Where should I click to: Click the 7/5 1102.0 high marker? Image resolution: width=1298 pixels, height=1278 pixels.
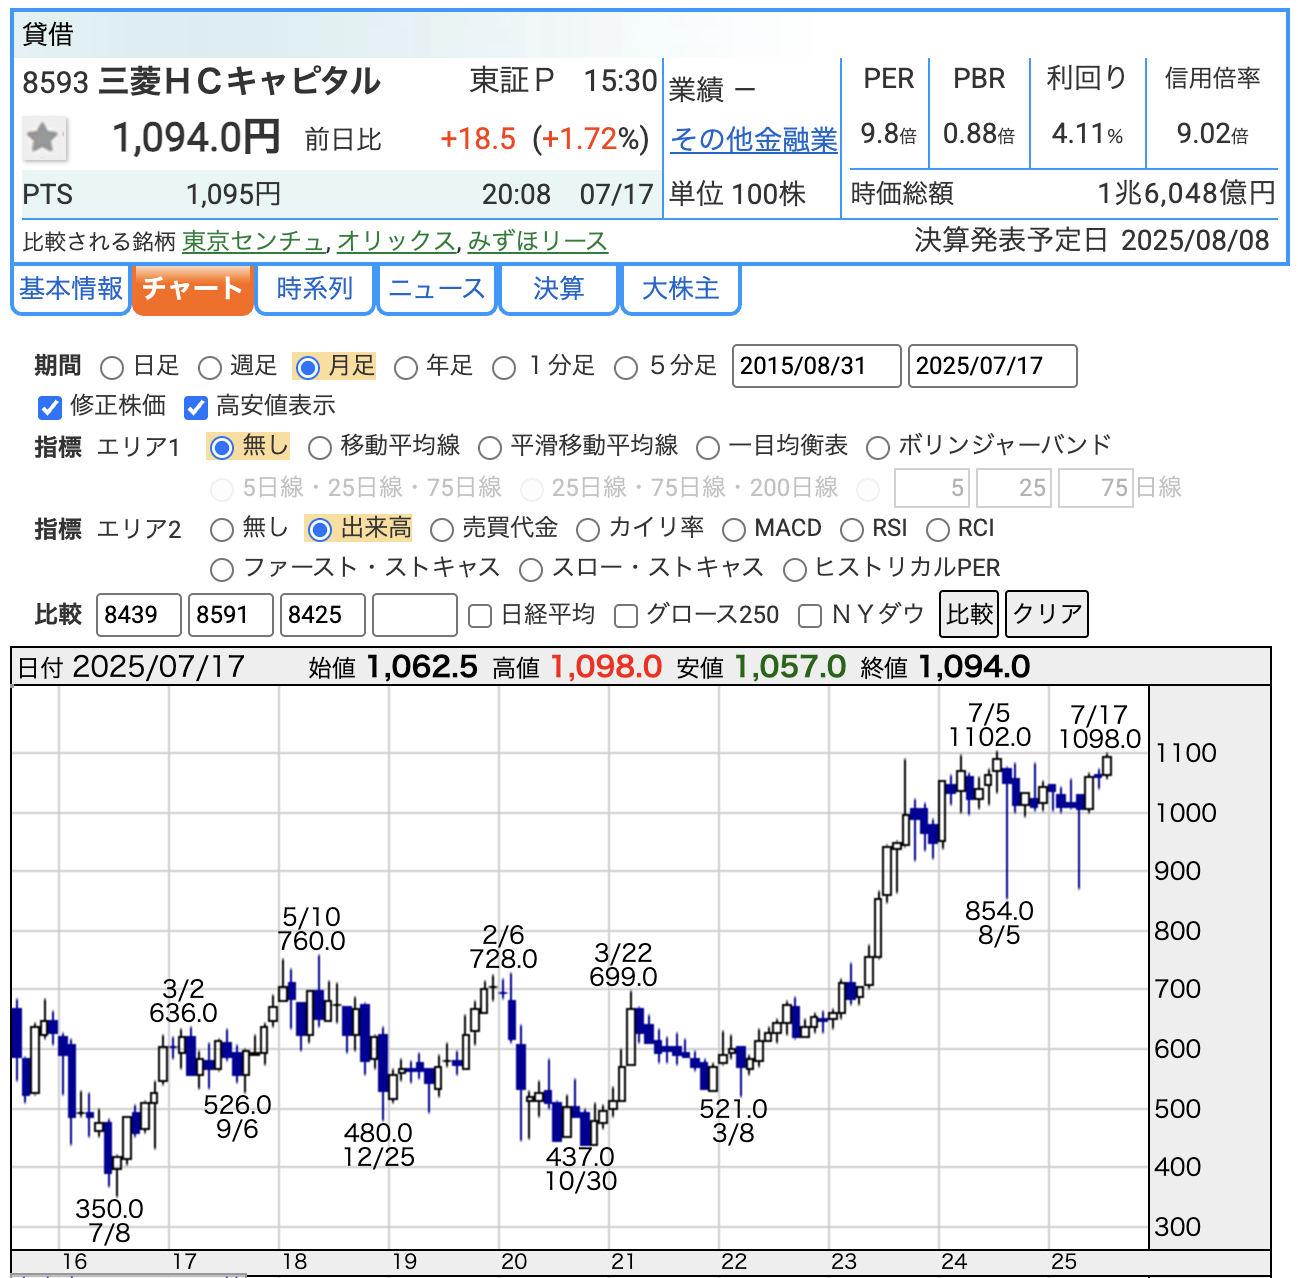[x=989, y=725]
